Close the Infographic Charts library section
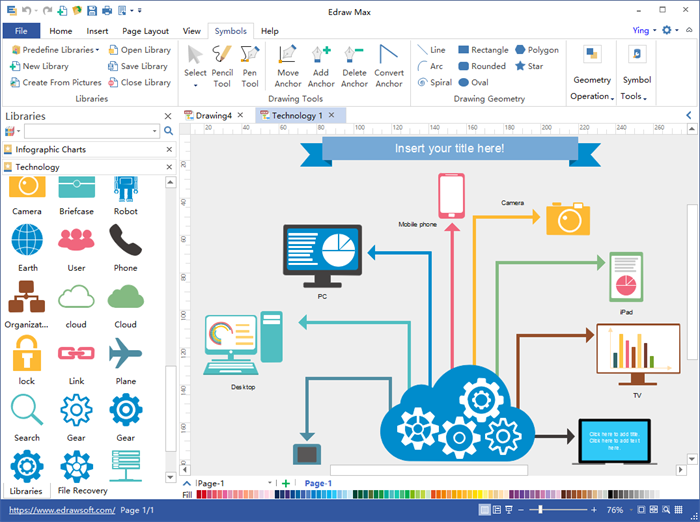 tap(168, 149)
